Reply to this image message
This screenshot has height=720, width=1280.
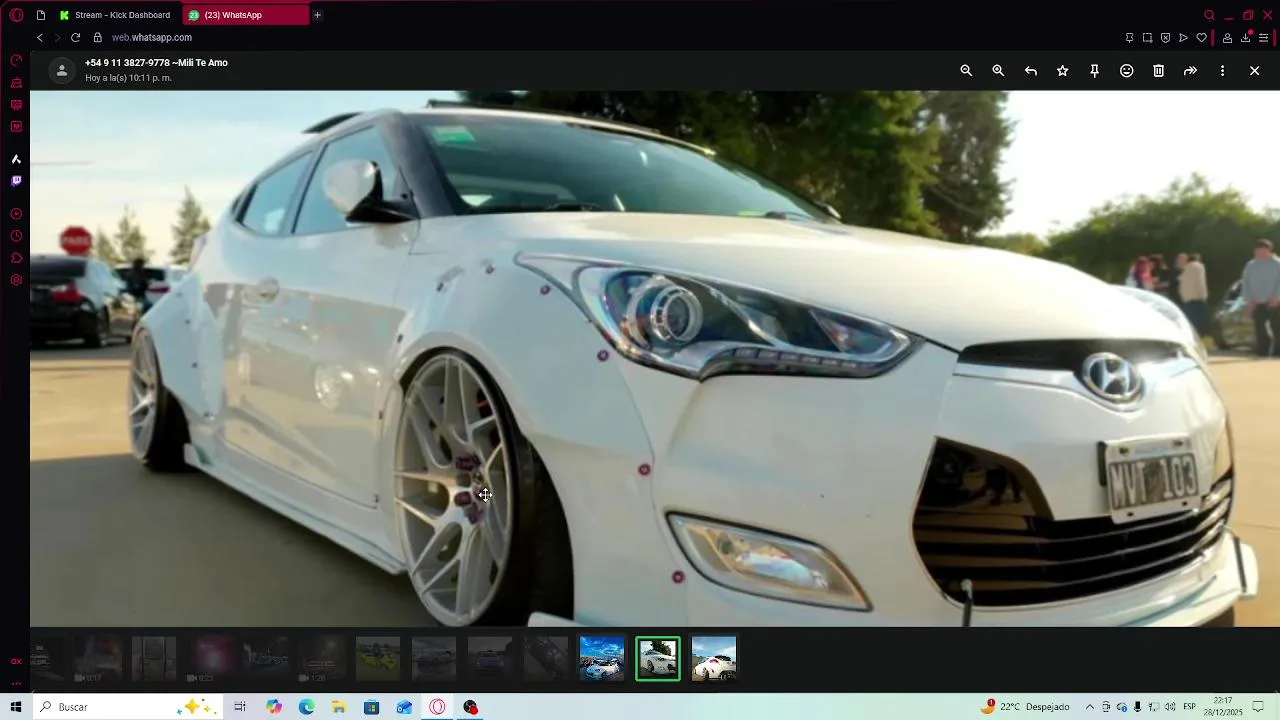(1030, 71)
